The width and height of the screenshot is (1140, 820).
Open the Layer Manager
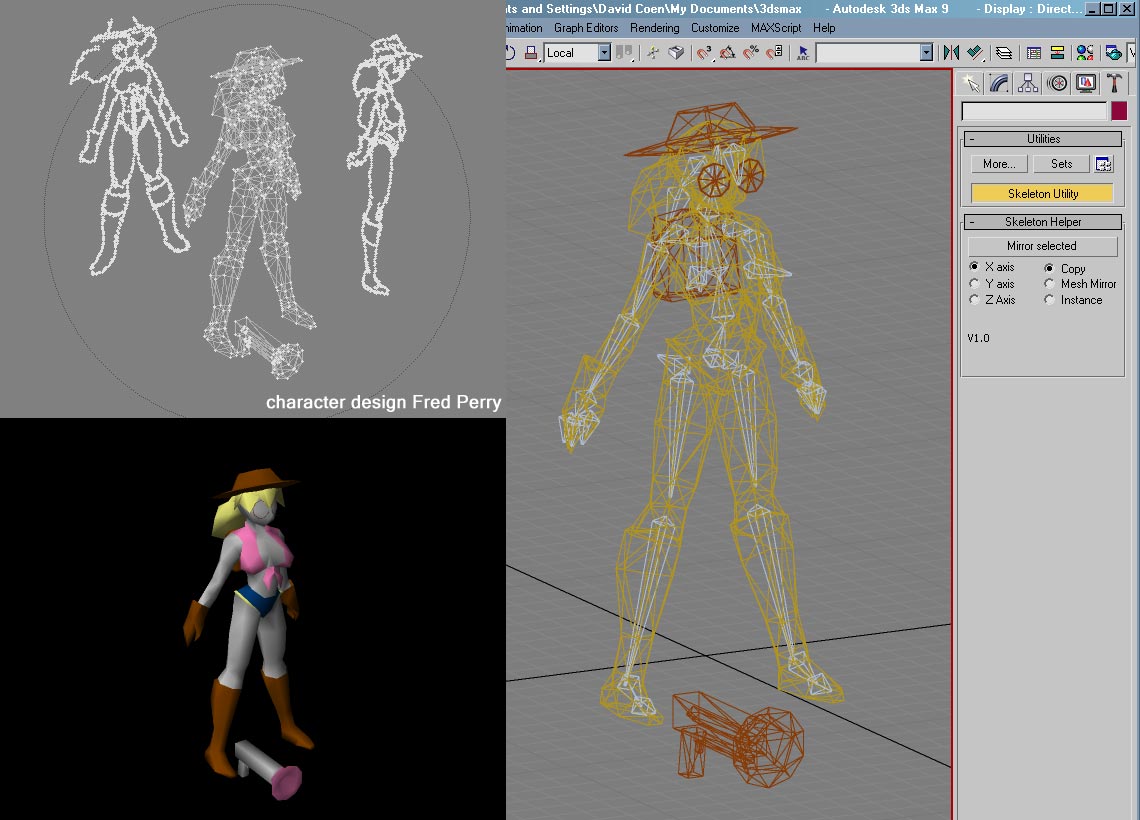tap(1004, 53)
